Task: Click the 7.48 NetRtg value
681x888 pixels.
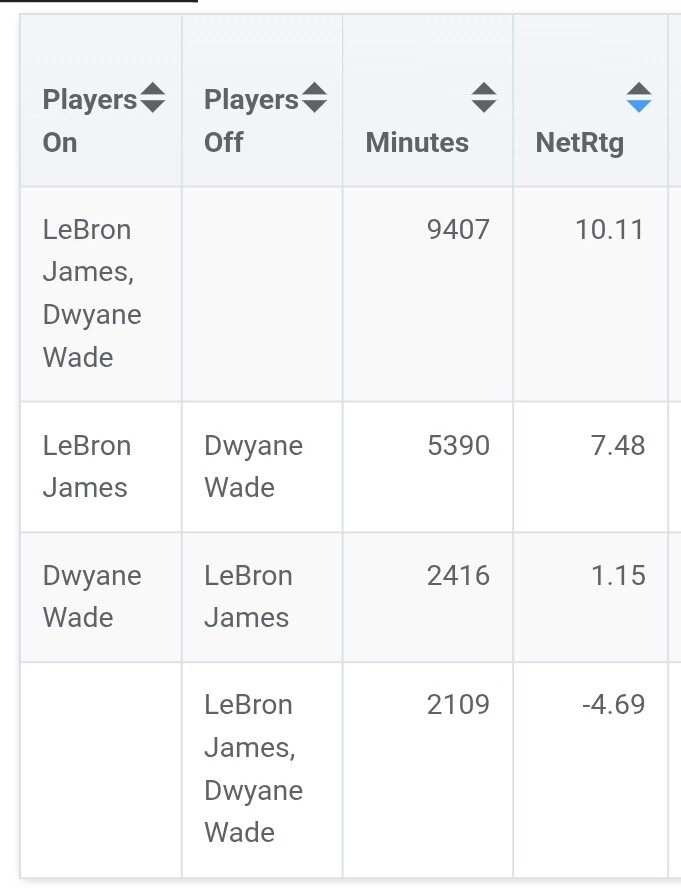Action: pyautogui.click(x=618, y=446)
